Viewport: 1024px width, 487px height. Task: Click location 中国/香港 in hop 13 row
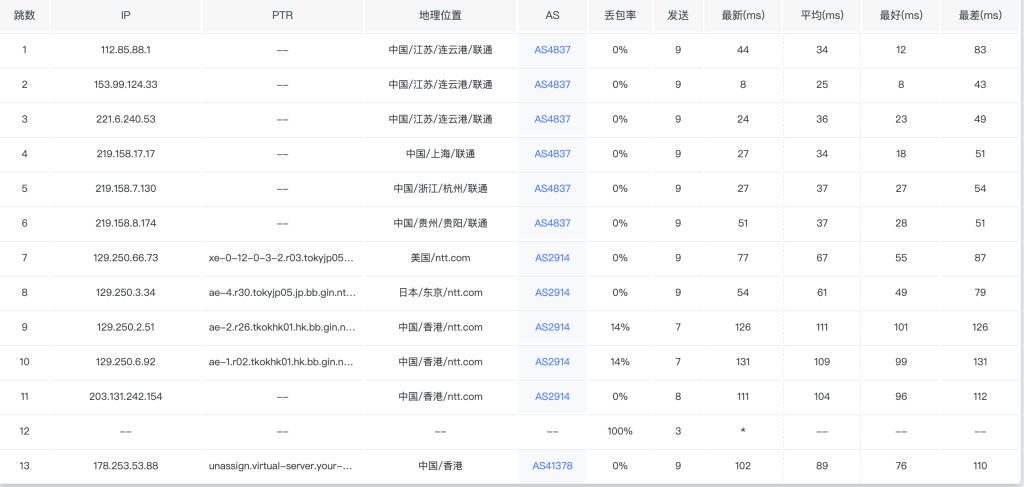tap(440, 466)
